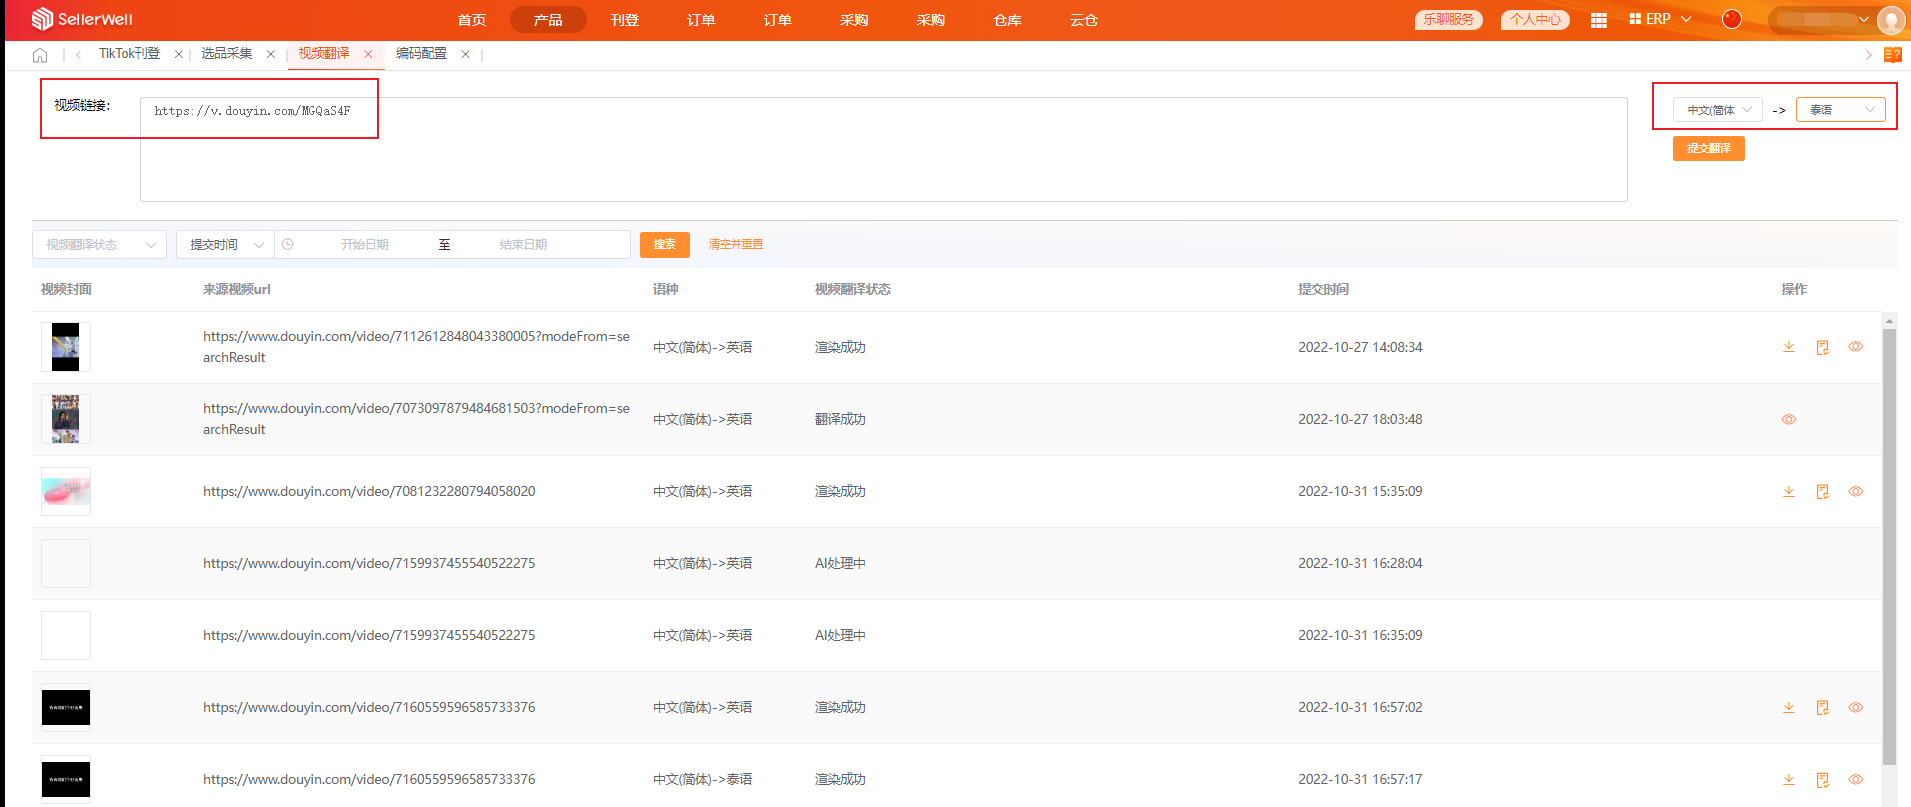Expand the blurred username account dropdown
1911x807 pixels.
click(1822, 19)
